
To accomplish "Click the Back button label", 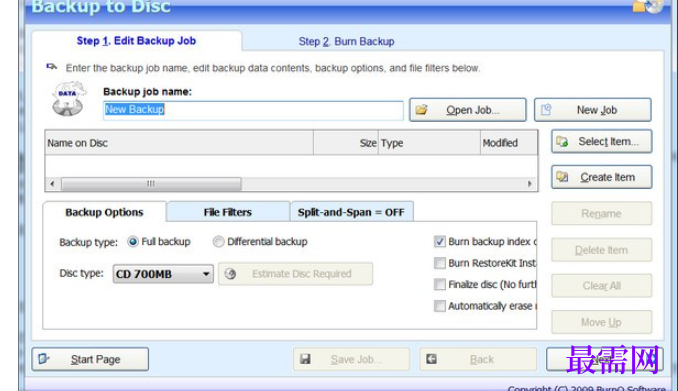I will 482,359.
